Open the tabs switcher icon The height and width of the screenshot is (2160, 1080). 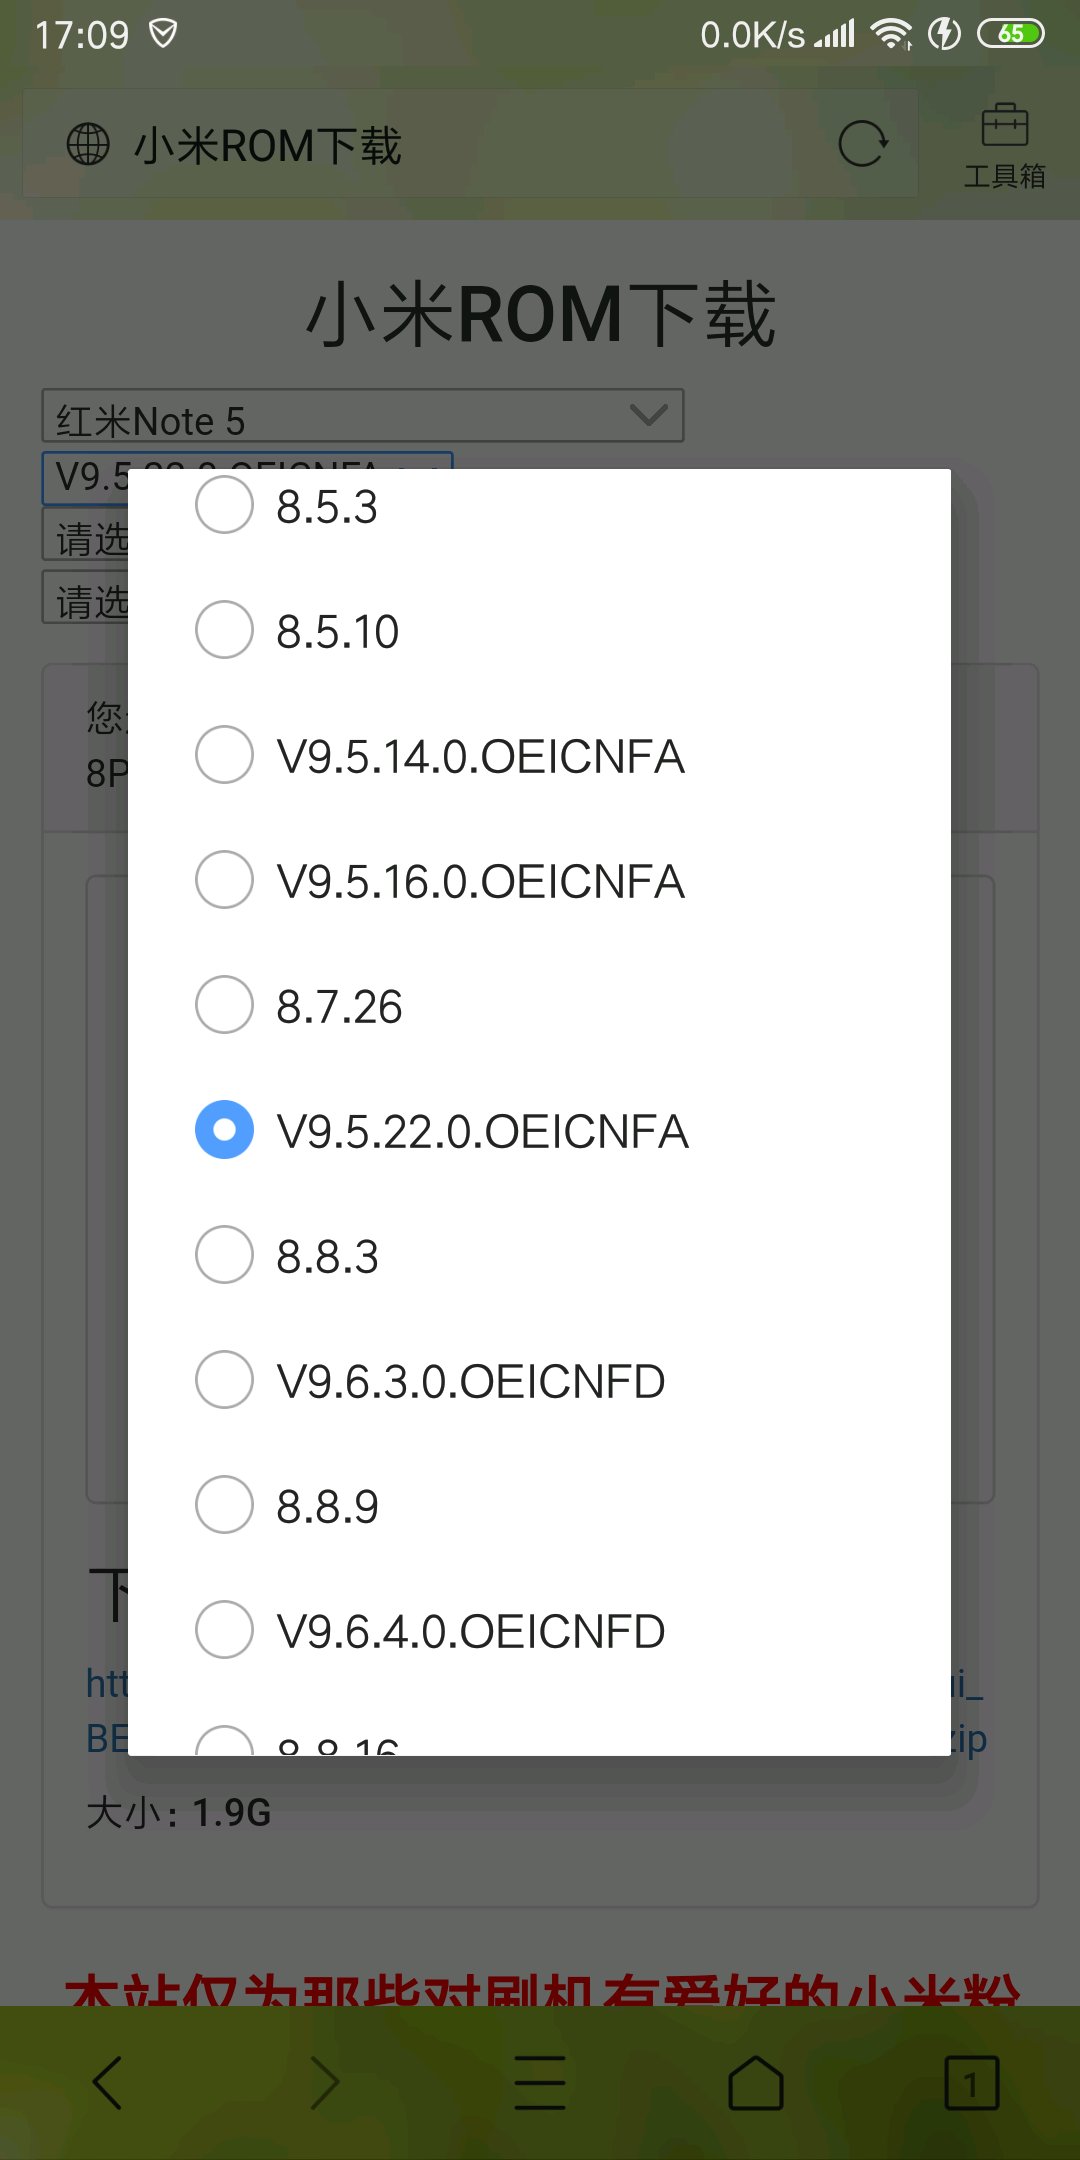[x=971, y=2083]
